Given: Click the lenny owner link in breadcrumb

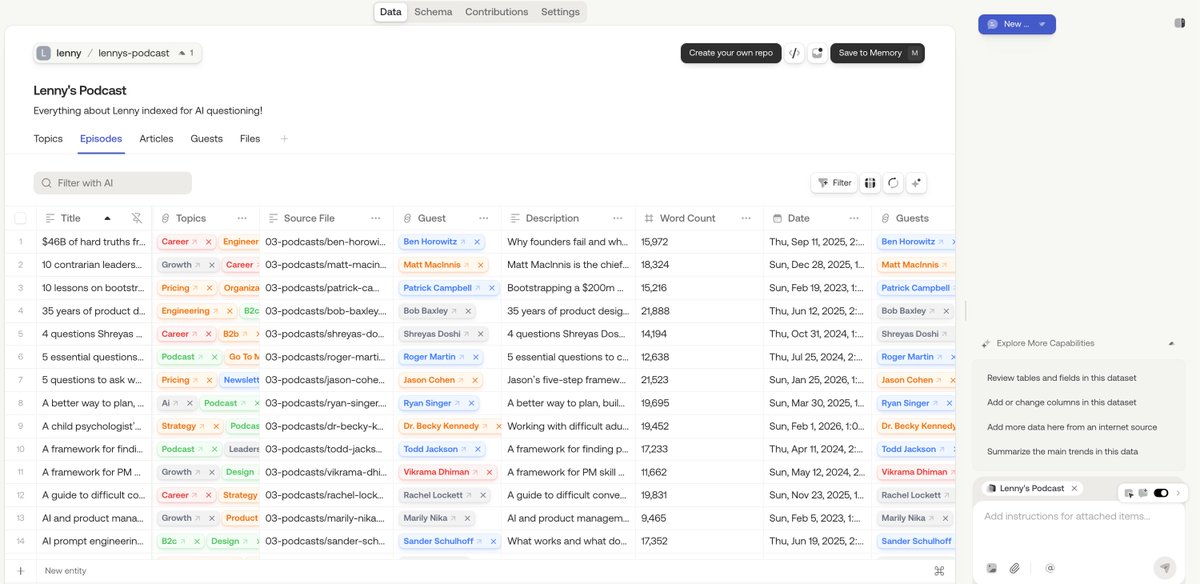Looking at the screenshot, I should click(x=69, y=53).
